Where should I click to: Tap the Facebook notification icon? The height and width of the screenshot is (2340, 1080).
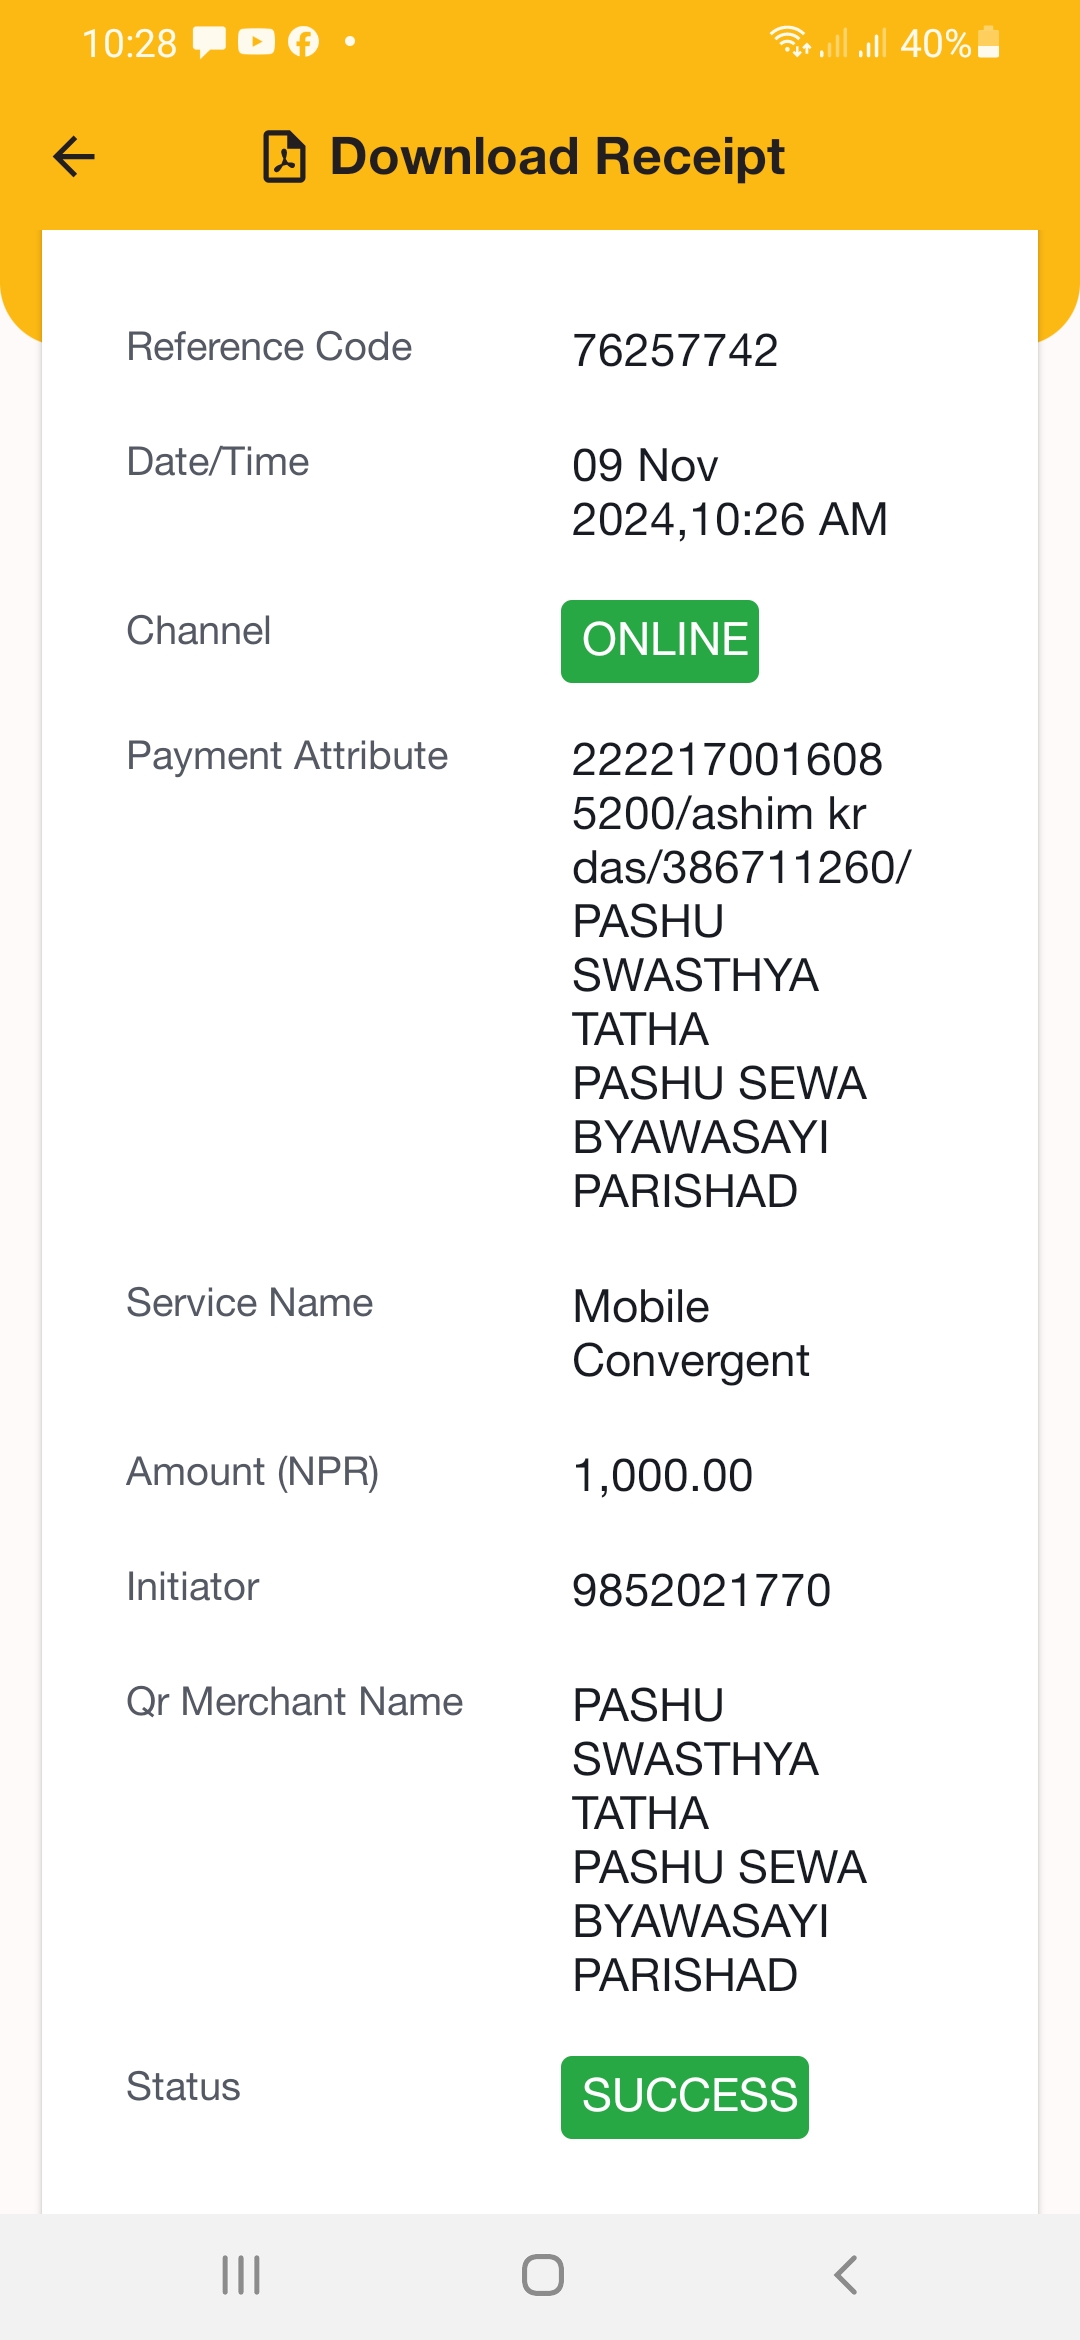pyautogui.click(x=303, y=42)
